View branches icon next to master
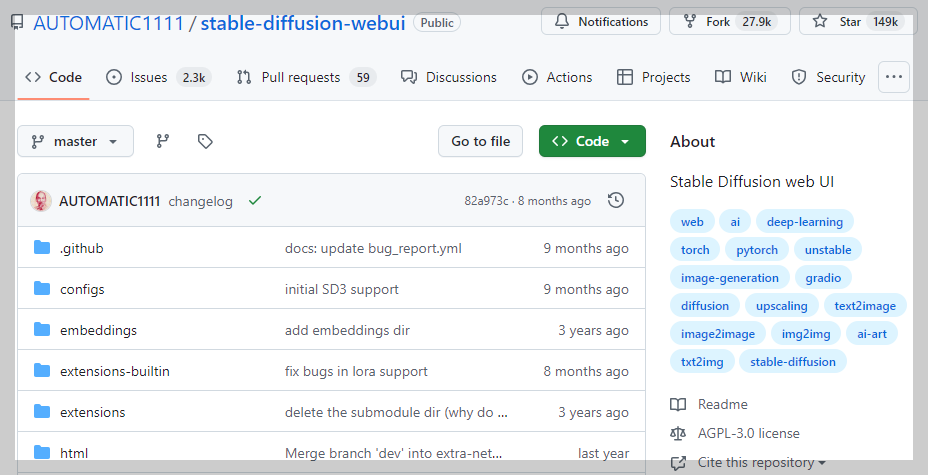The width and height of the screenshot is (928, 475). (163, 141)
